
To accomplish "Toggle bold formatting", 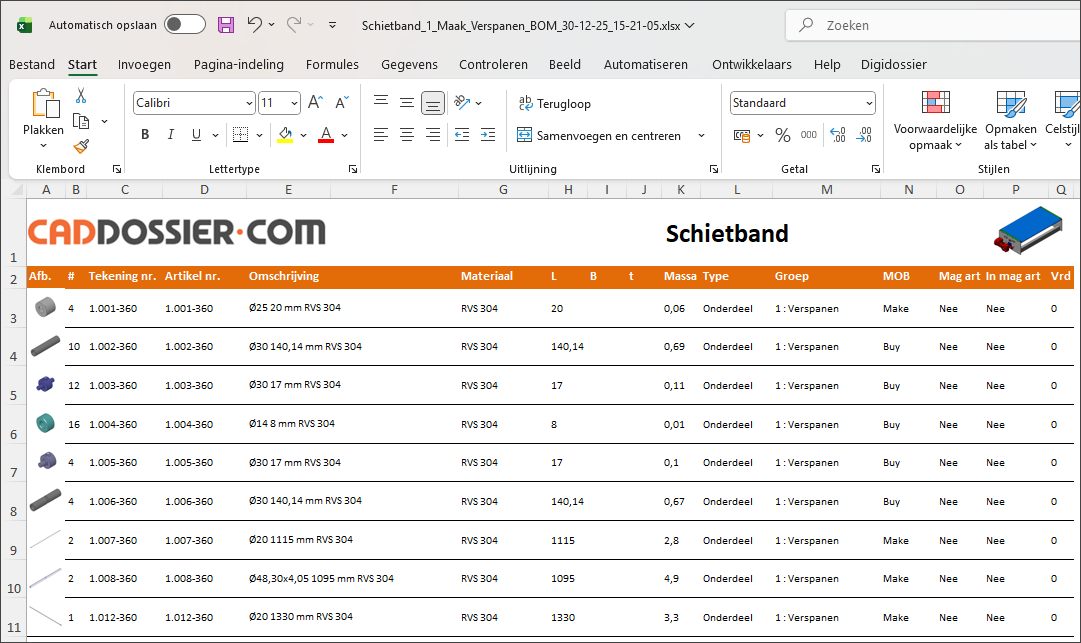I will tap(145, 135).
